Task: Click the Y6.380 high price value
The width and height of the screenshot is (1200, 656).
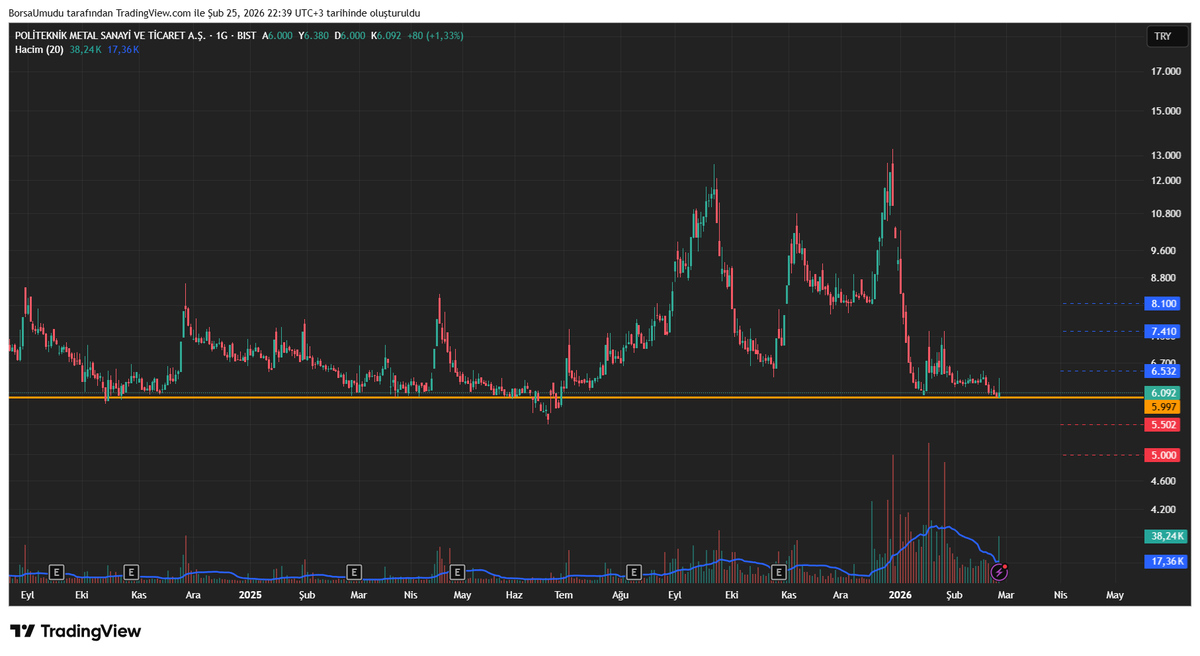Action: (314, 36)
